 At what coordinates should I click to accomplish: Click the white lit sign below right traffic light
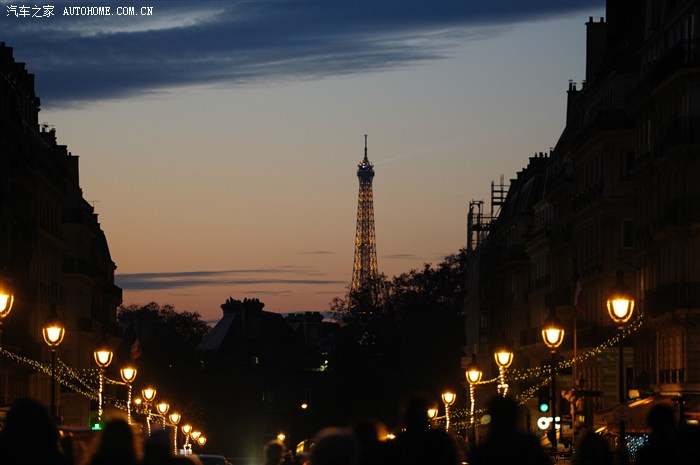[547, 423]
